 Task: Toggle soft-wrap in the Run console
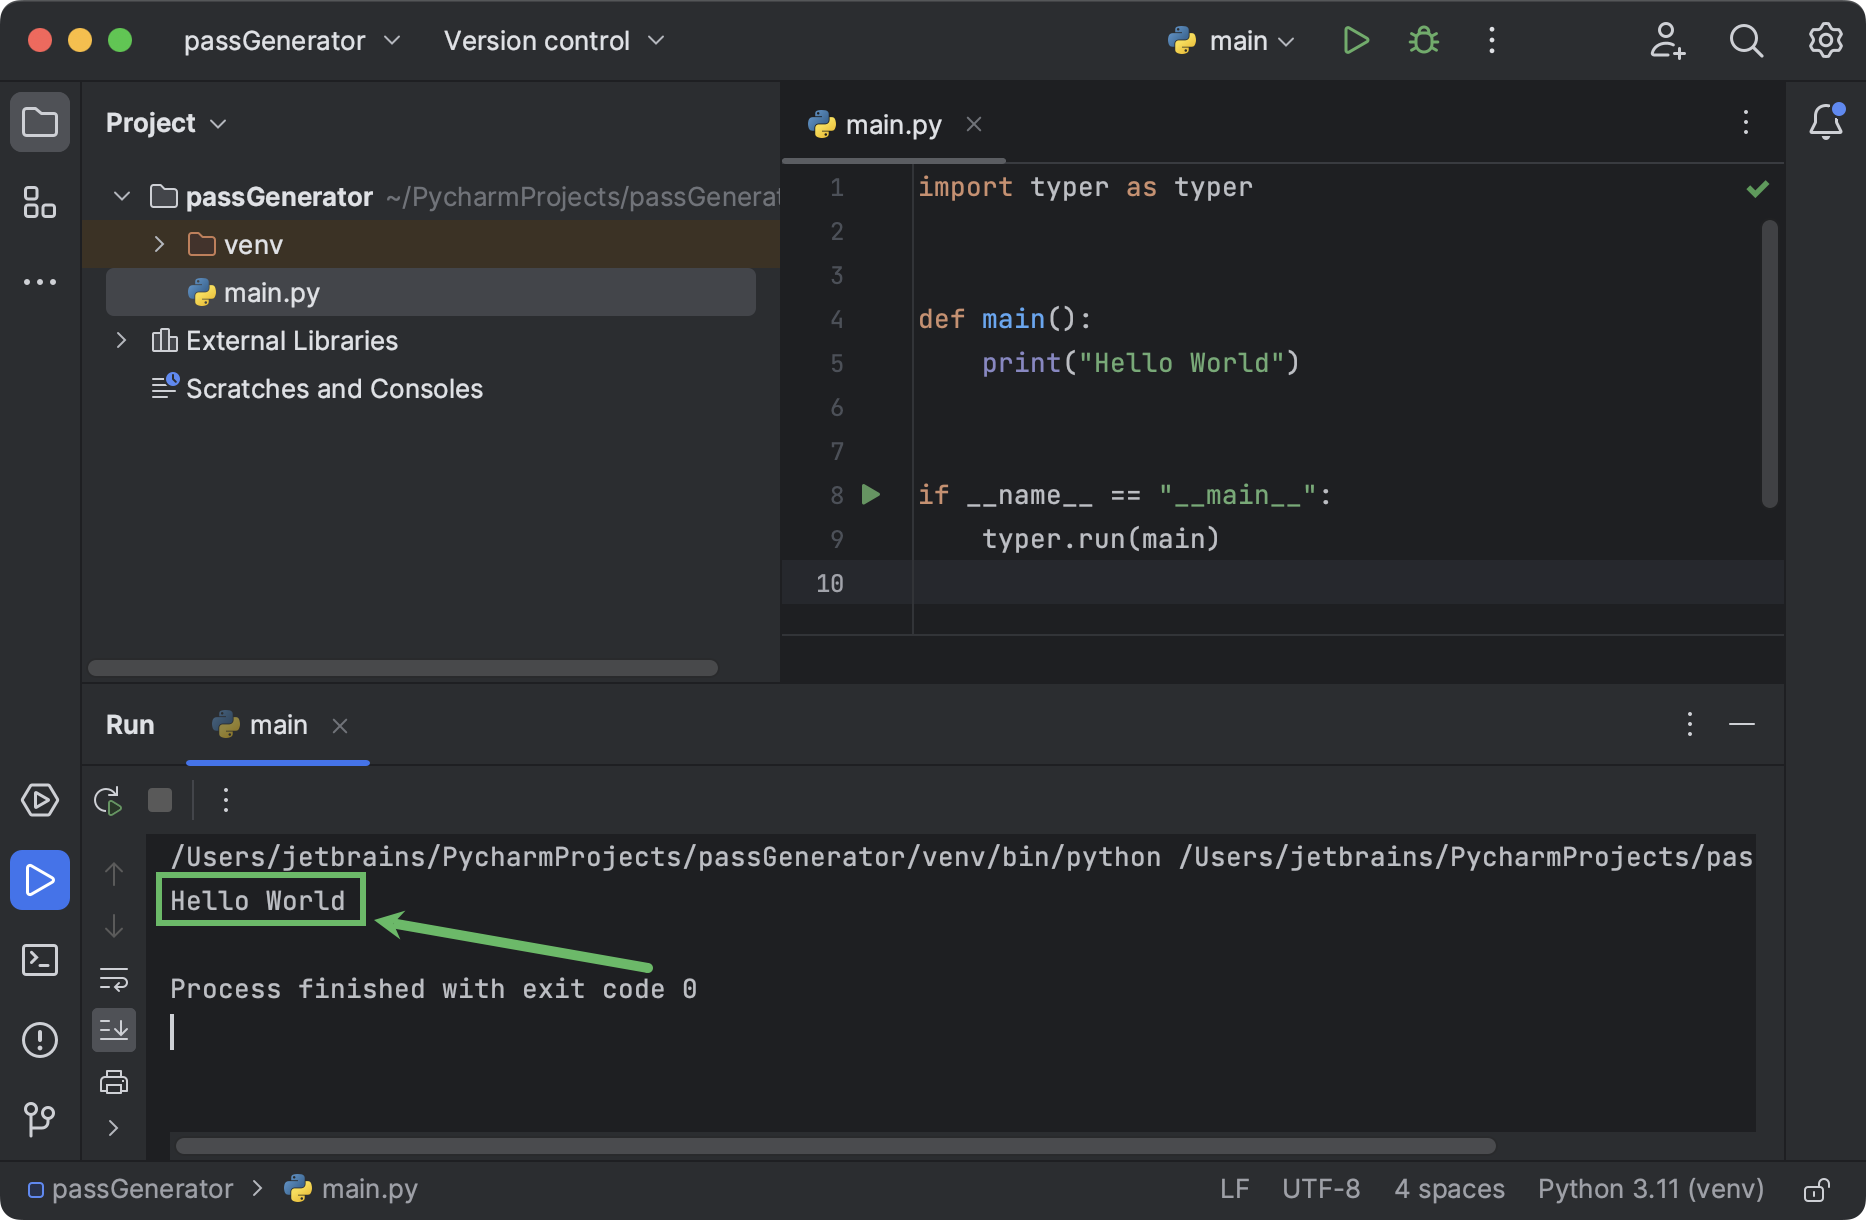tap(114, 980)
